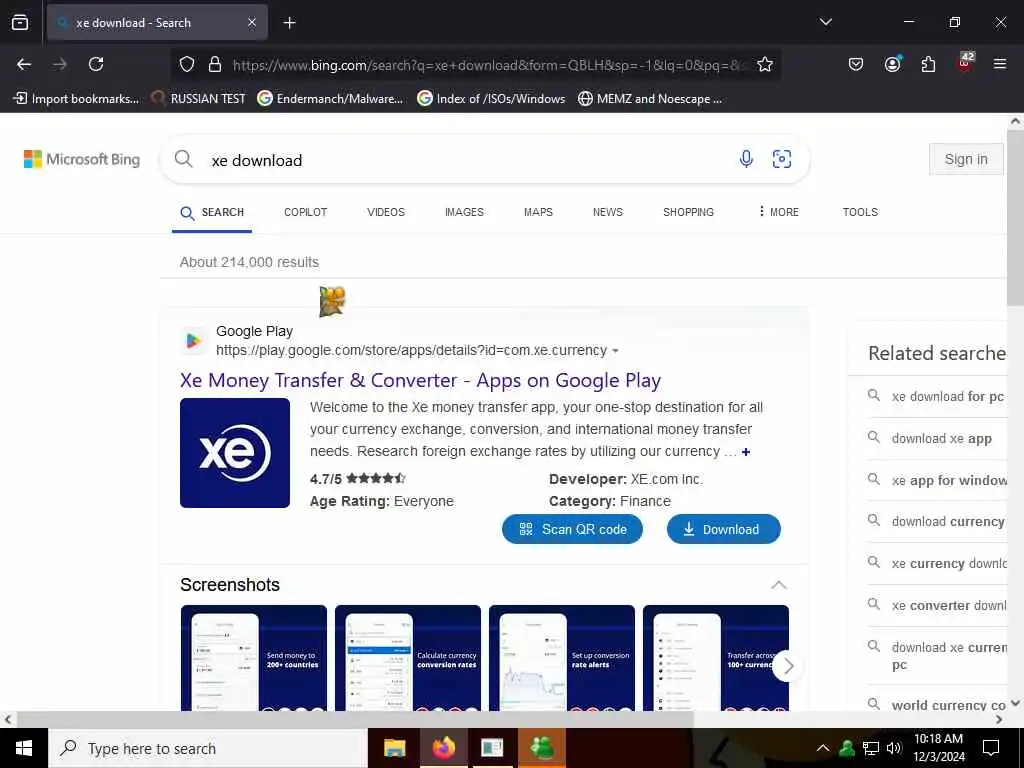Open the MEMZ and Noescape bookmark
Viewport: 1024px width, 768px height.
(650, 99)
